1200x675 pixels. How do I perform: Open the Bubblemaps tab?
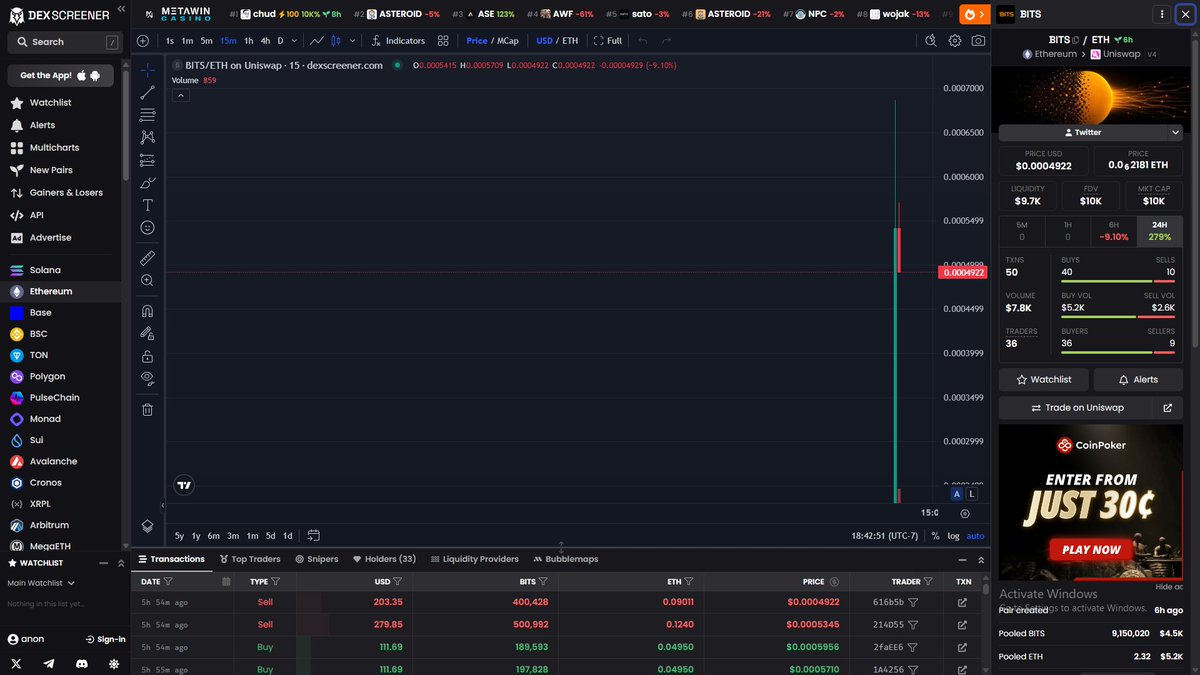click(565, 559)
